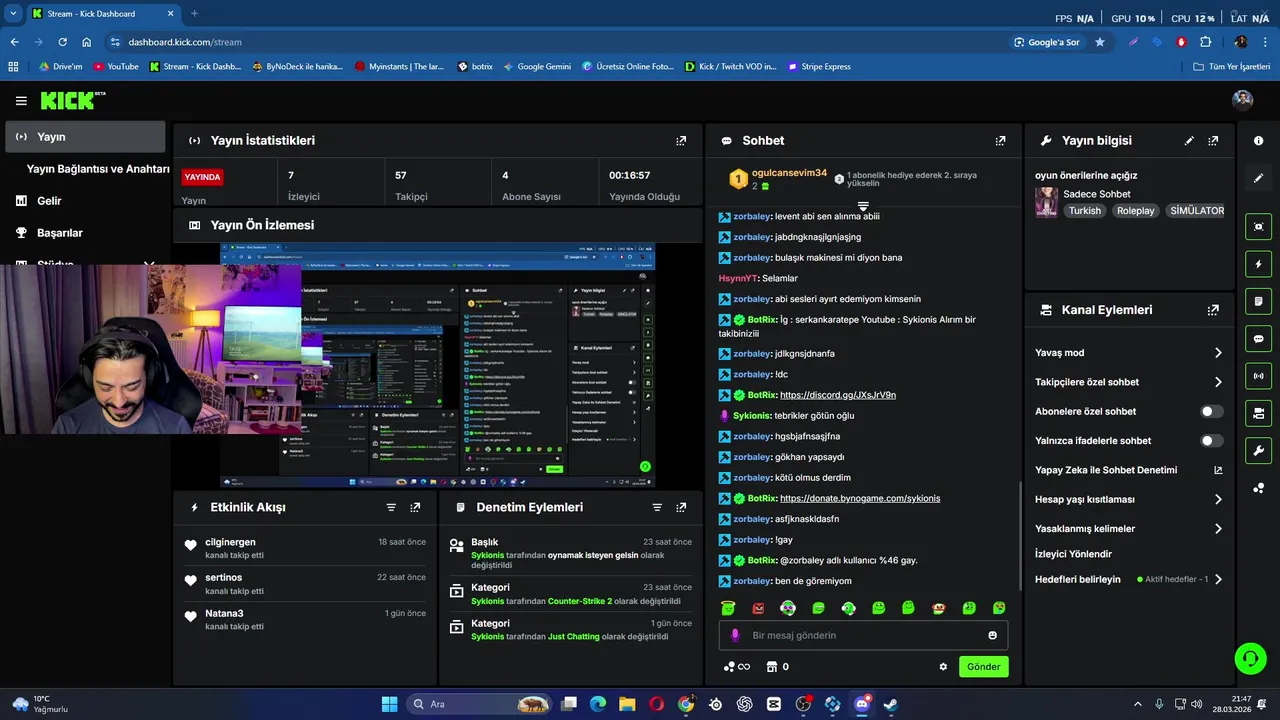Open the emoji picker in message box
Image resolution: width=1280 pixels, height=720 pixels.
coord(992,635)
